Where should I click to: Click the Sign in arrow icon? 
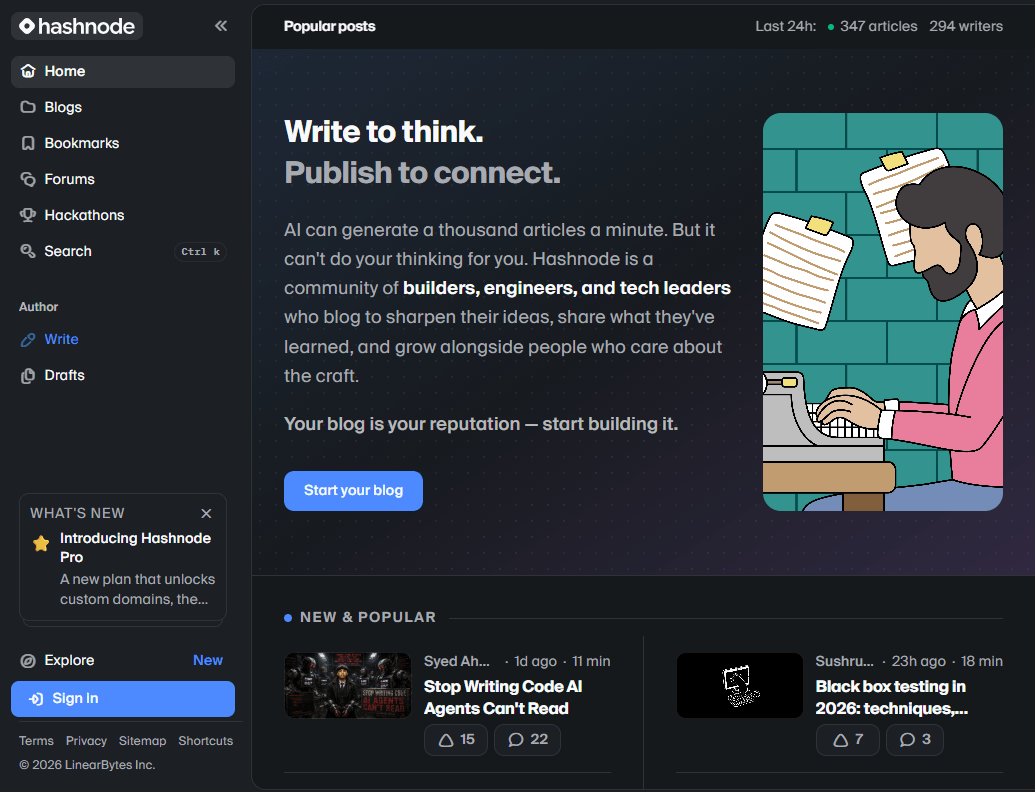tap(36, 699)
